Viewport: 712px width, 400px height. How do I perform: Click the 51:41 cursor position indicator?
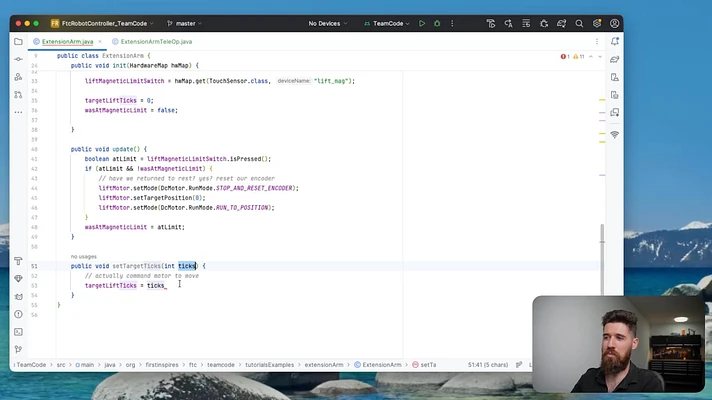point(488,365)
